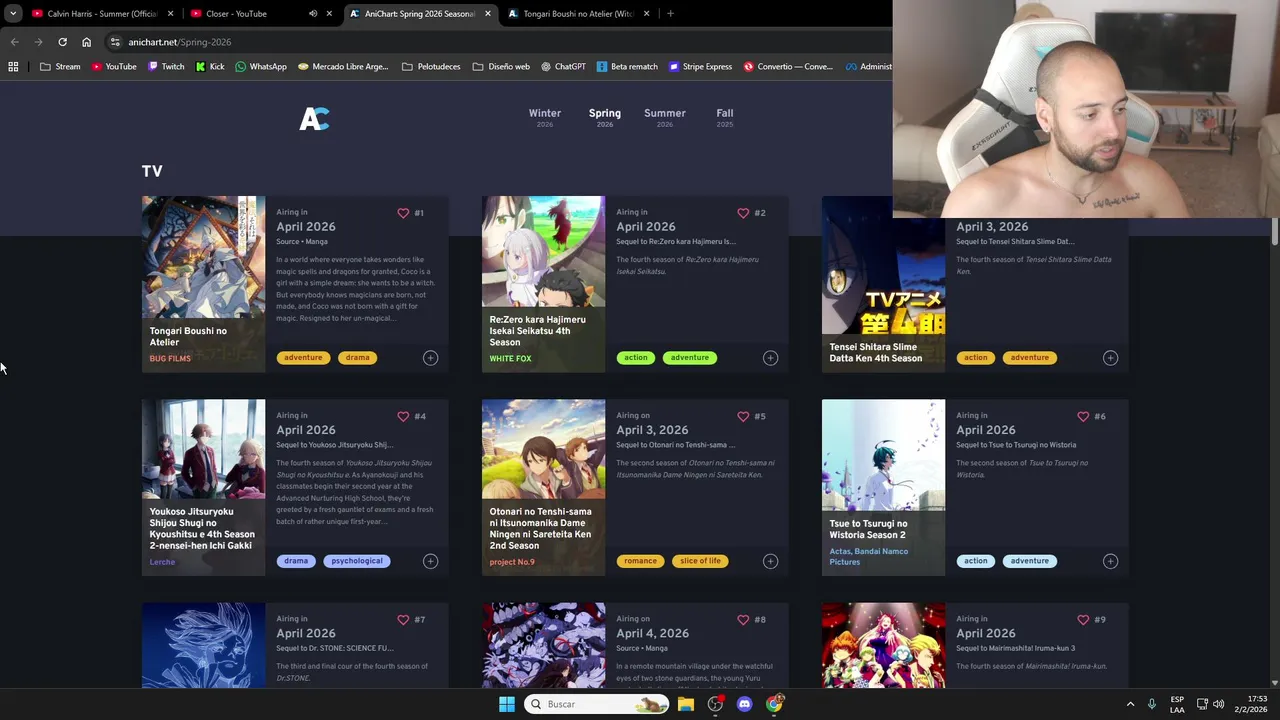Favorite Youkoso Jitsuryoku 4th Season with its heart icon

click(x=403, y=416)
